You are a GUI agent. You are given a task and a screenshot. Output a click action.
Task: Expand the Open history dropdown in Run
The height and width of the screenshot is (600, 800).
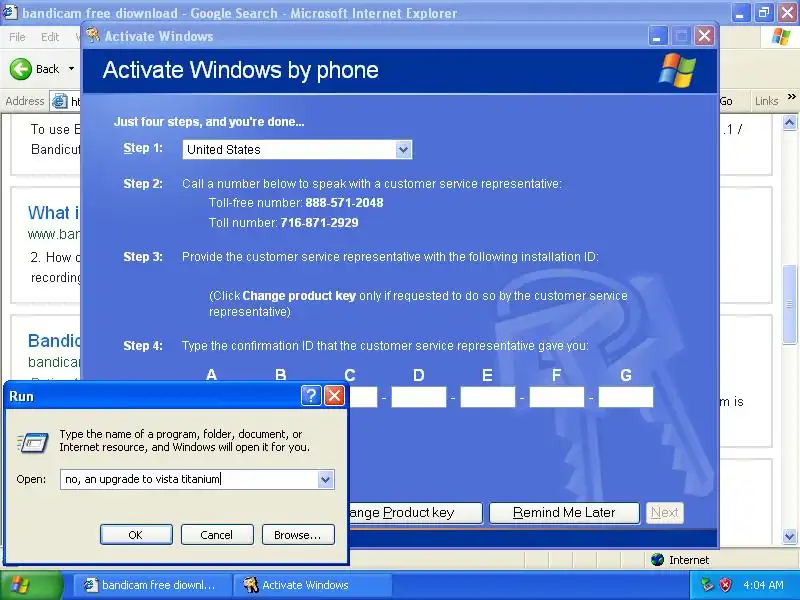326,480
